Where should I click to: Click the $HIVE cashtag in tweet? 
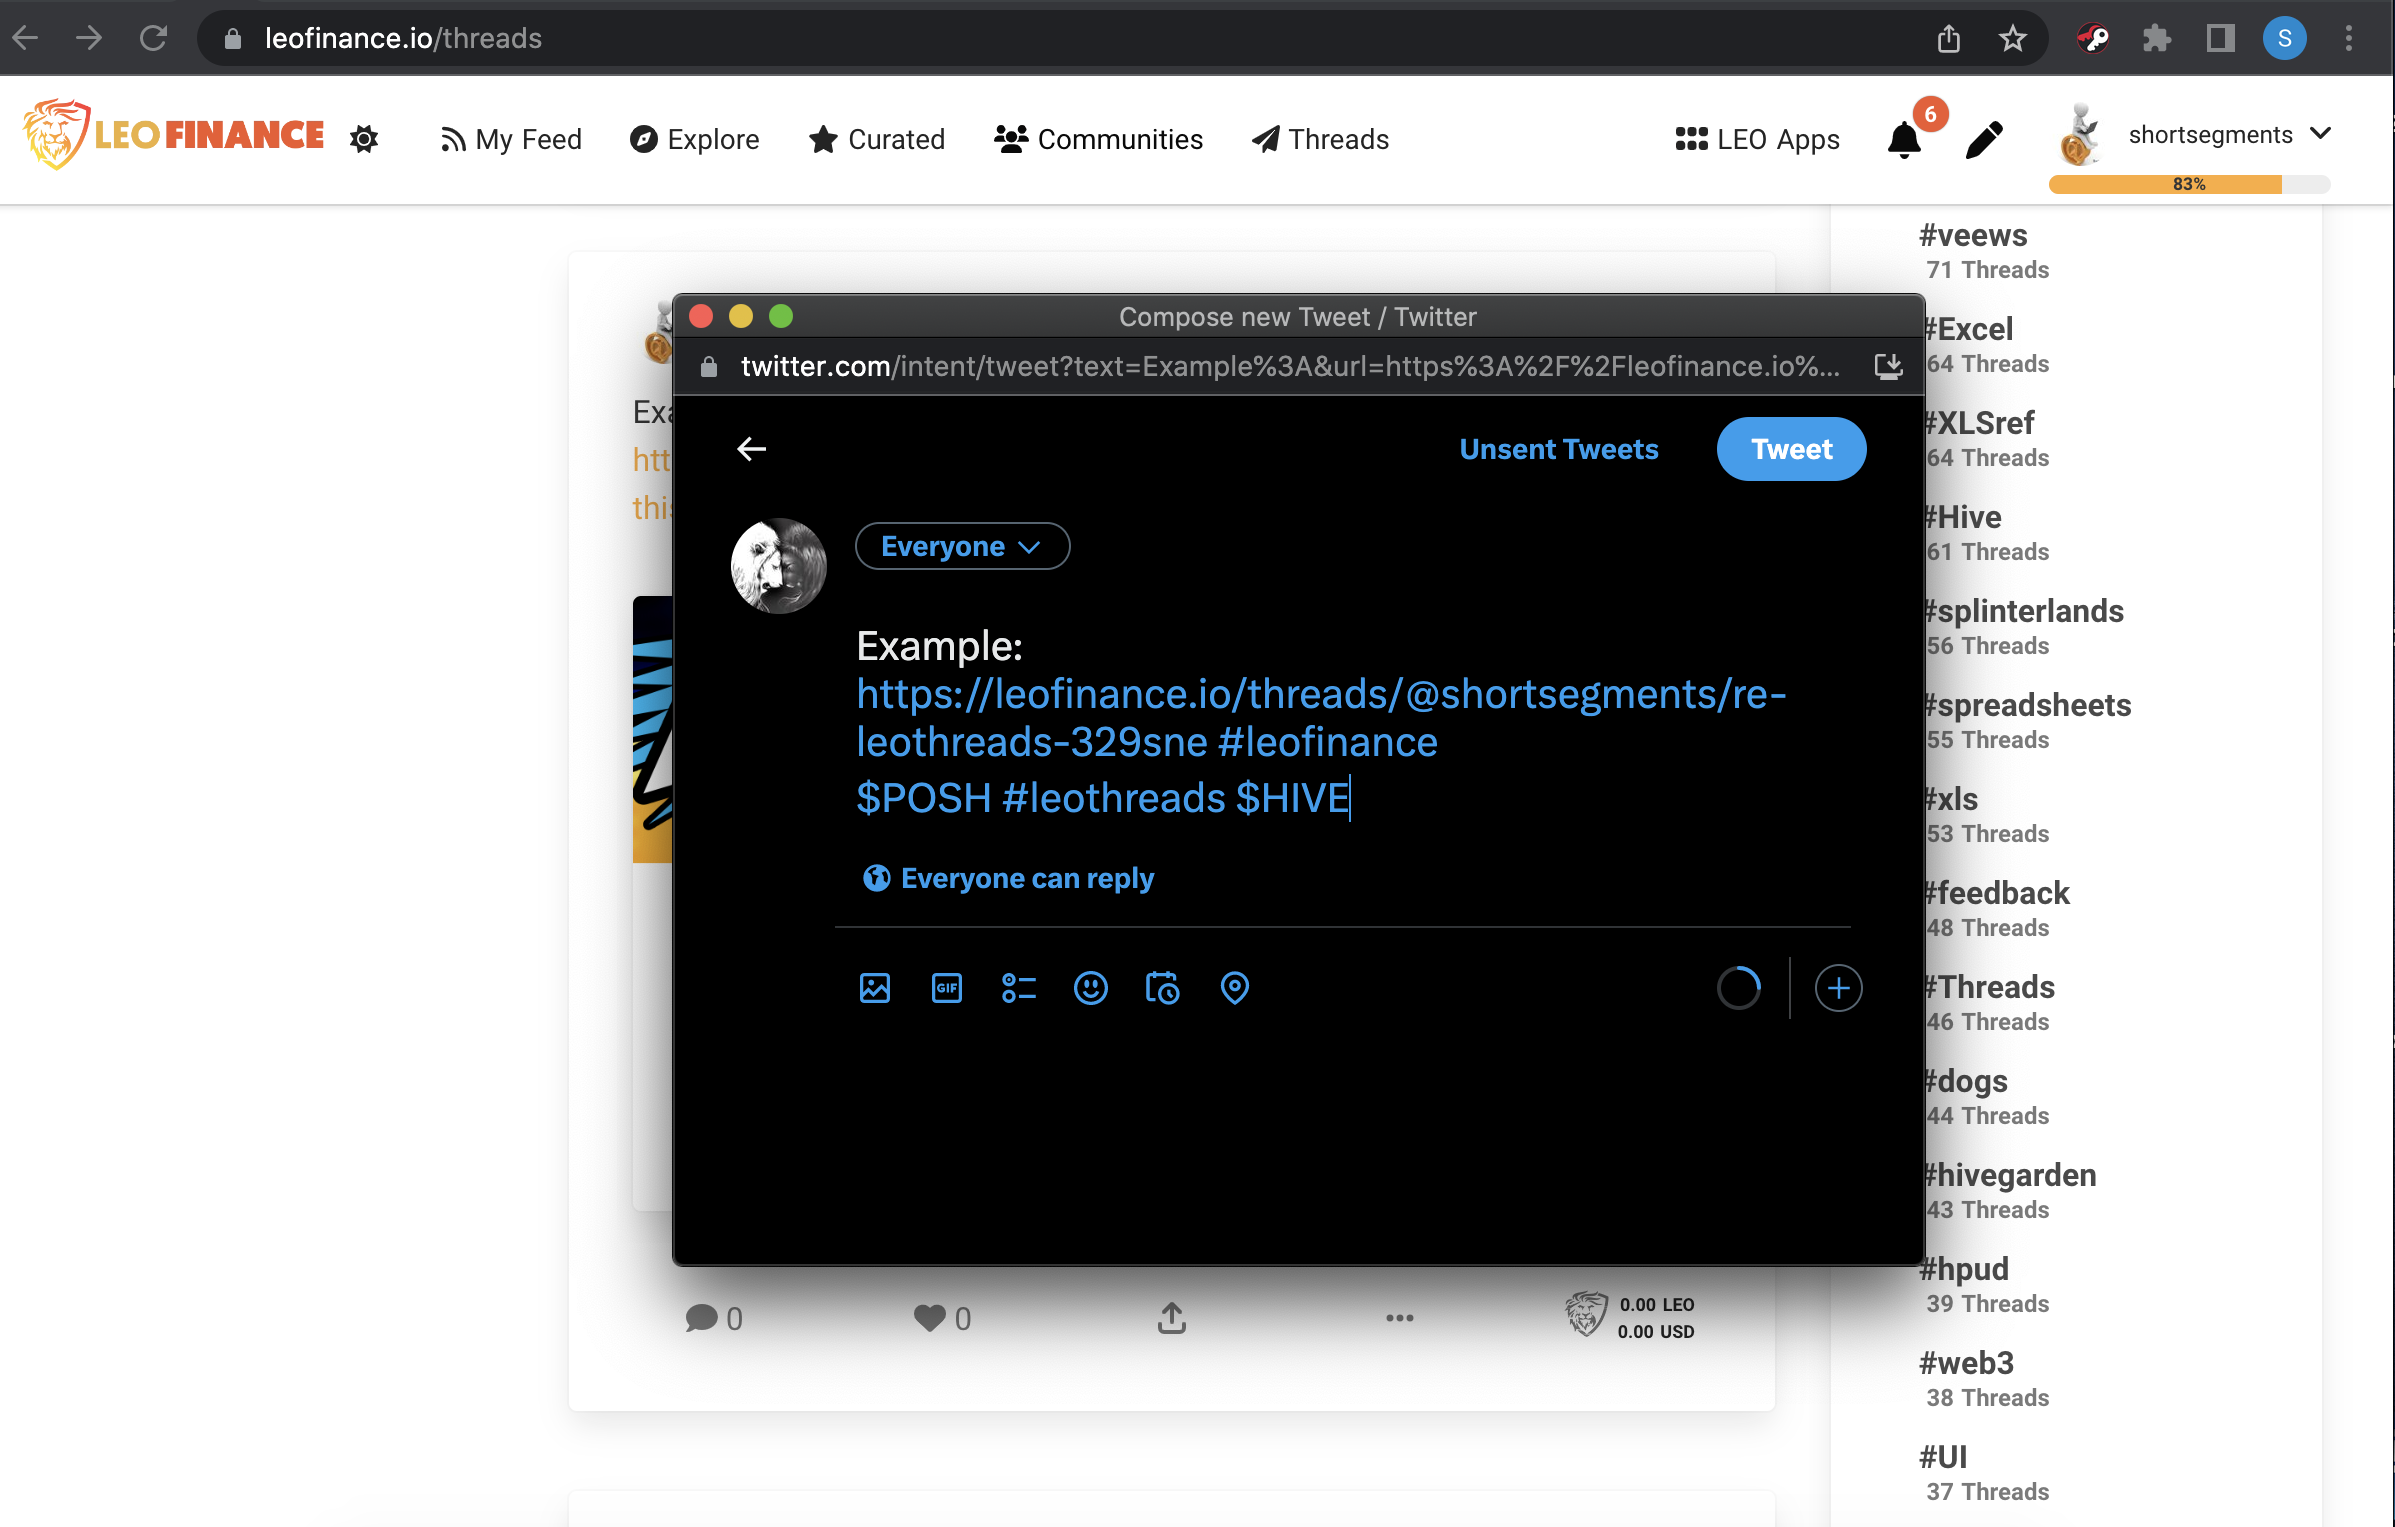click(1293, 798)
